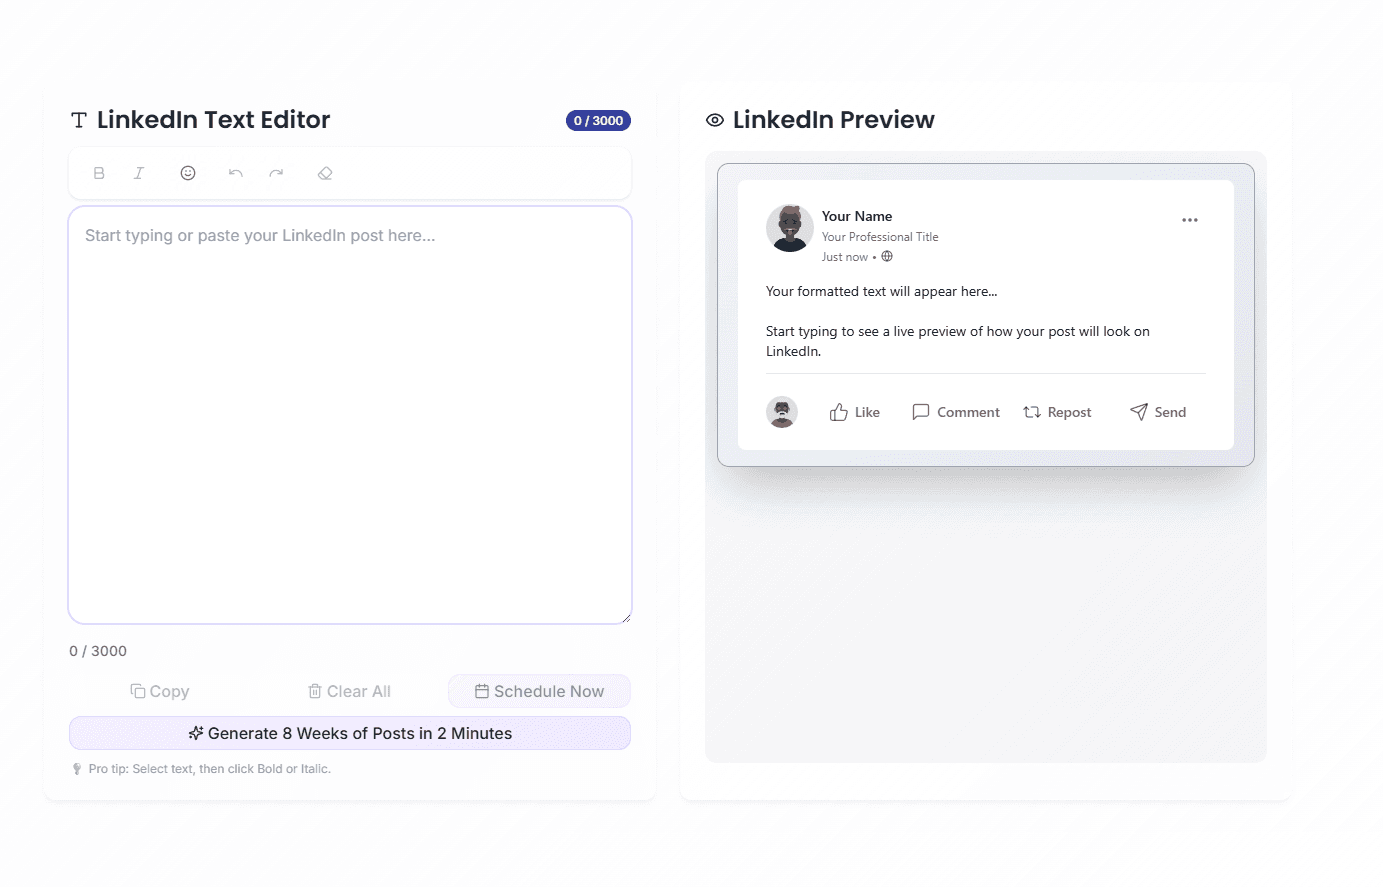This screenshot has width=1383, height=887.
Task: Toggle bold formatting in the editor toolbar
Action: pyautogui.click(x=99, y=172)
